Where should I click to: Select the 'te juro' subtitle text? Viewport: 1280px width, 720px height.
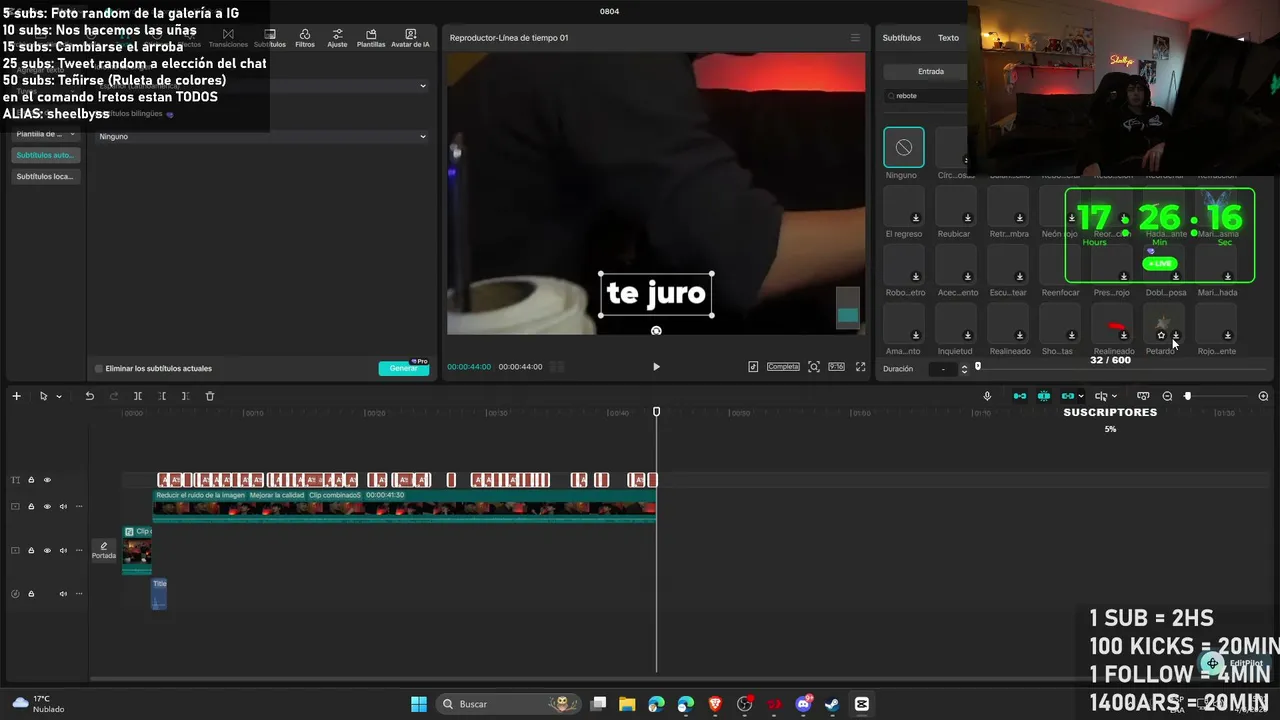pyautogui.click(x=656, y=294)
